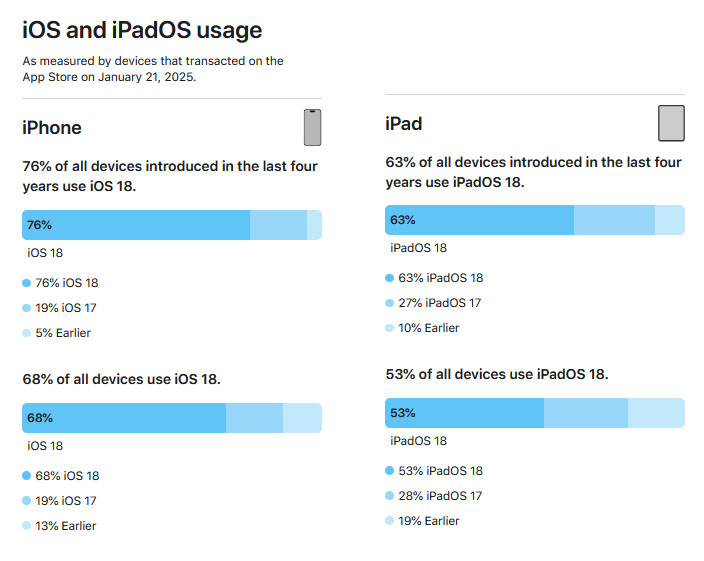The width and height of the screenshot is (704, 561).
Task: Click the 68% of all devices headline
Action: (x=122, y=379)
